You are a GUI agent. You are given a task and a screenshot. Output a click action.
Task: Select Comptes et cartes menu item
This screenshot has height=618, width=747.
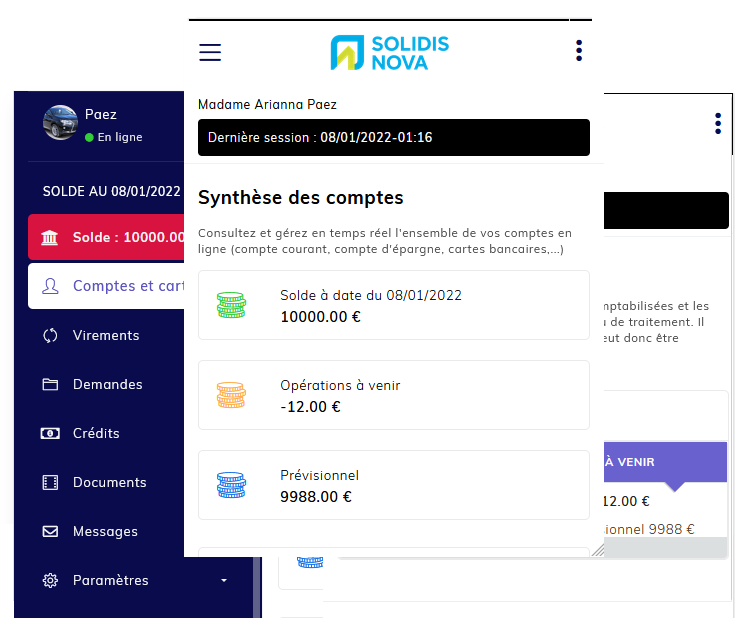coord(108,286)
